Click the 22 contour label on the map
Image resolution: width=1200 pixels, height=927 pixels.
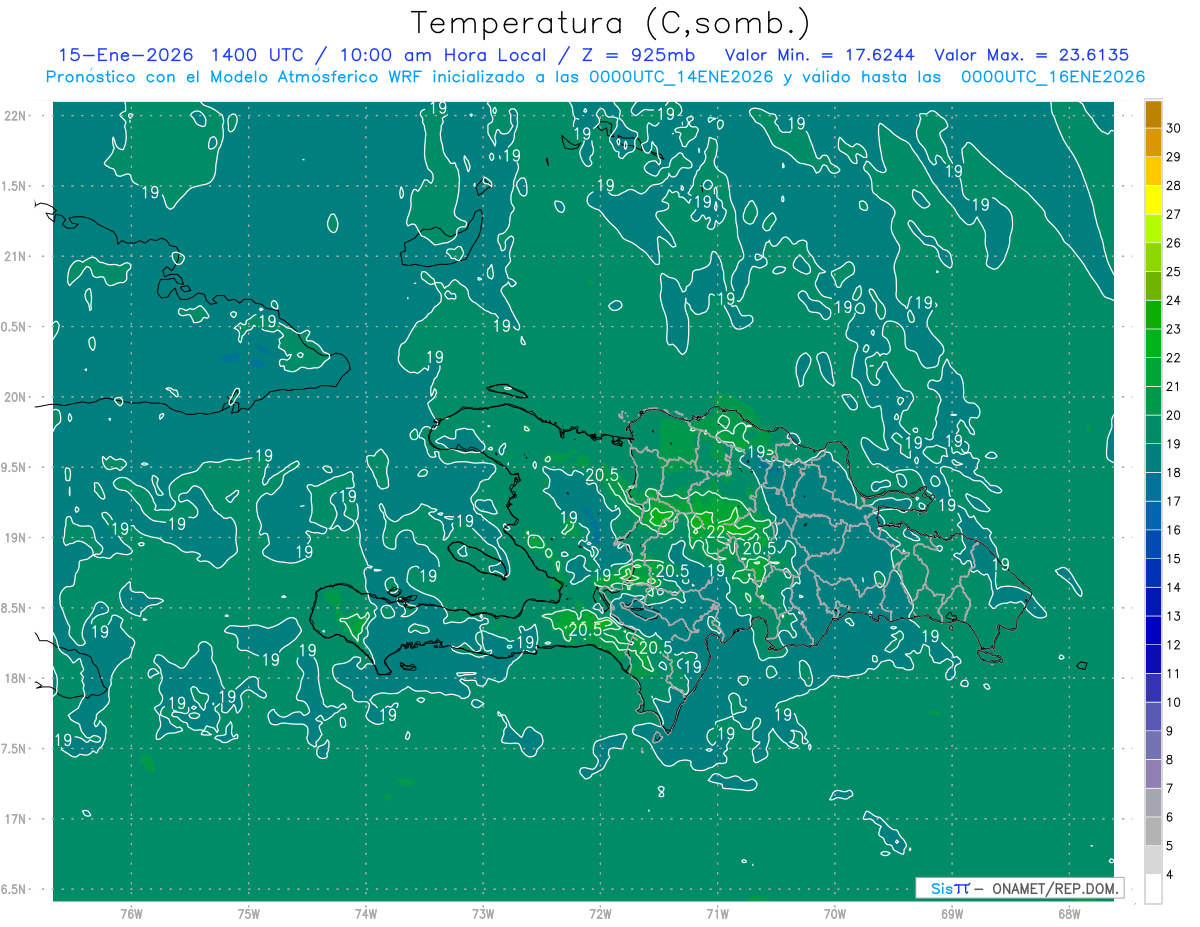pos(716,531)
